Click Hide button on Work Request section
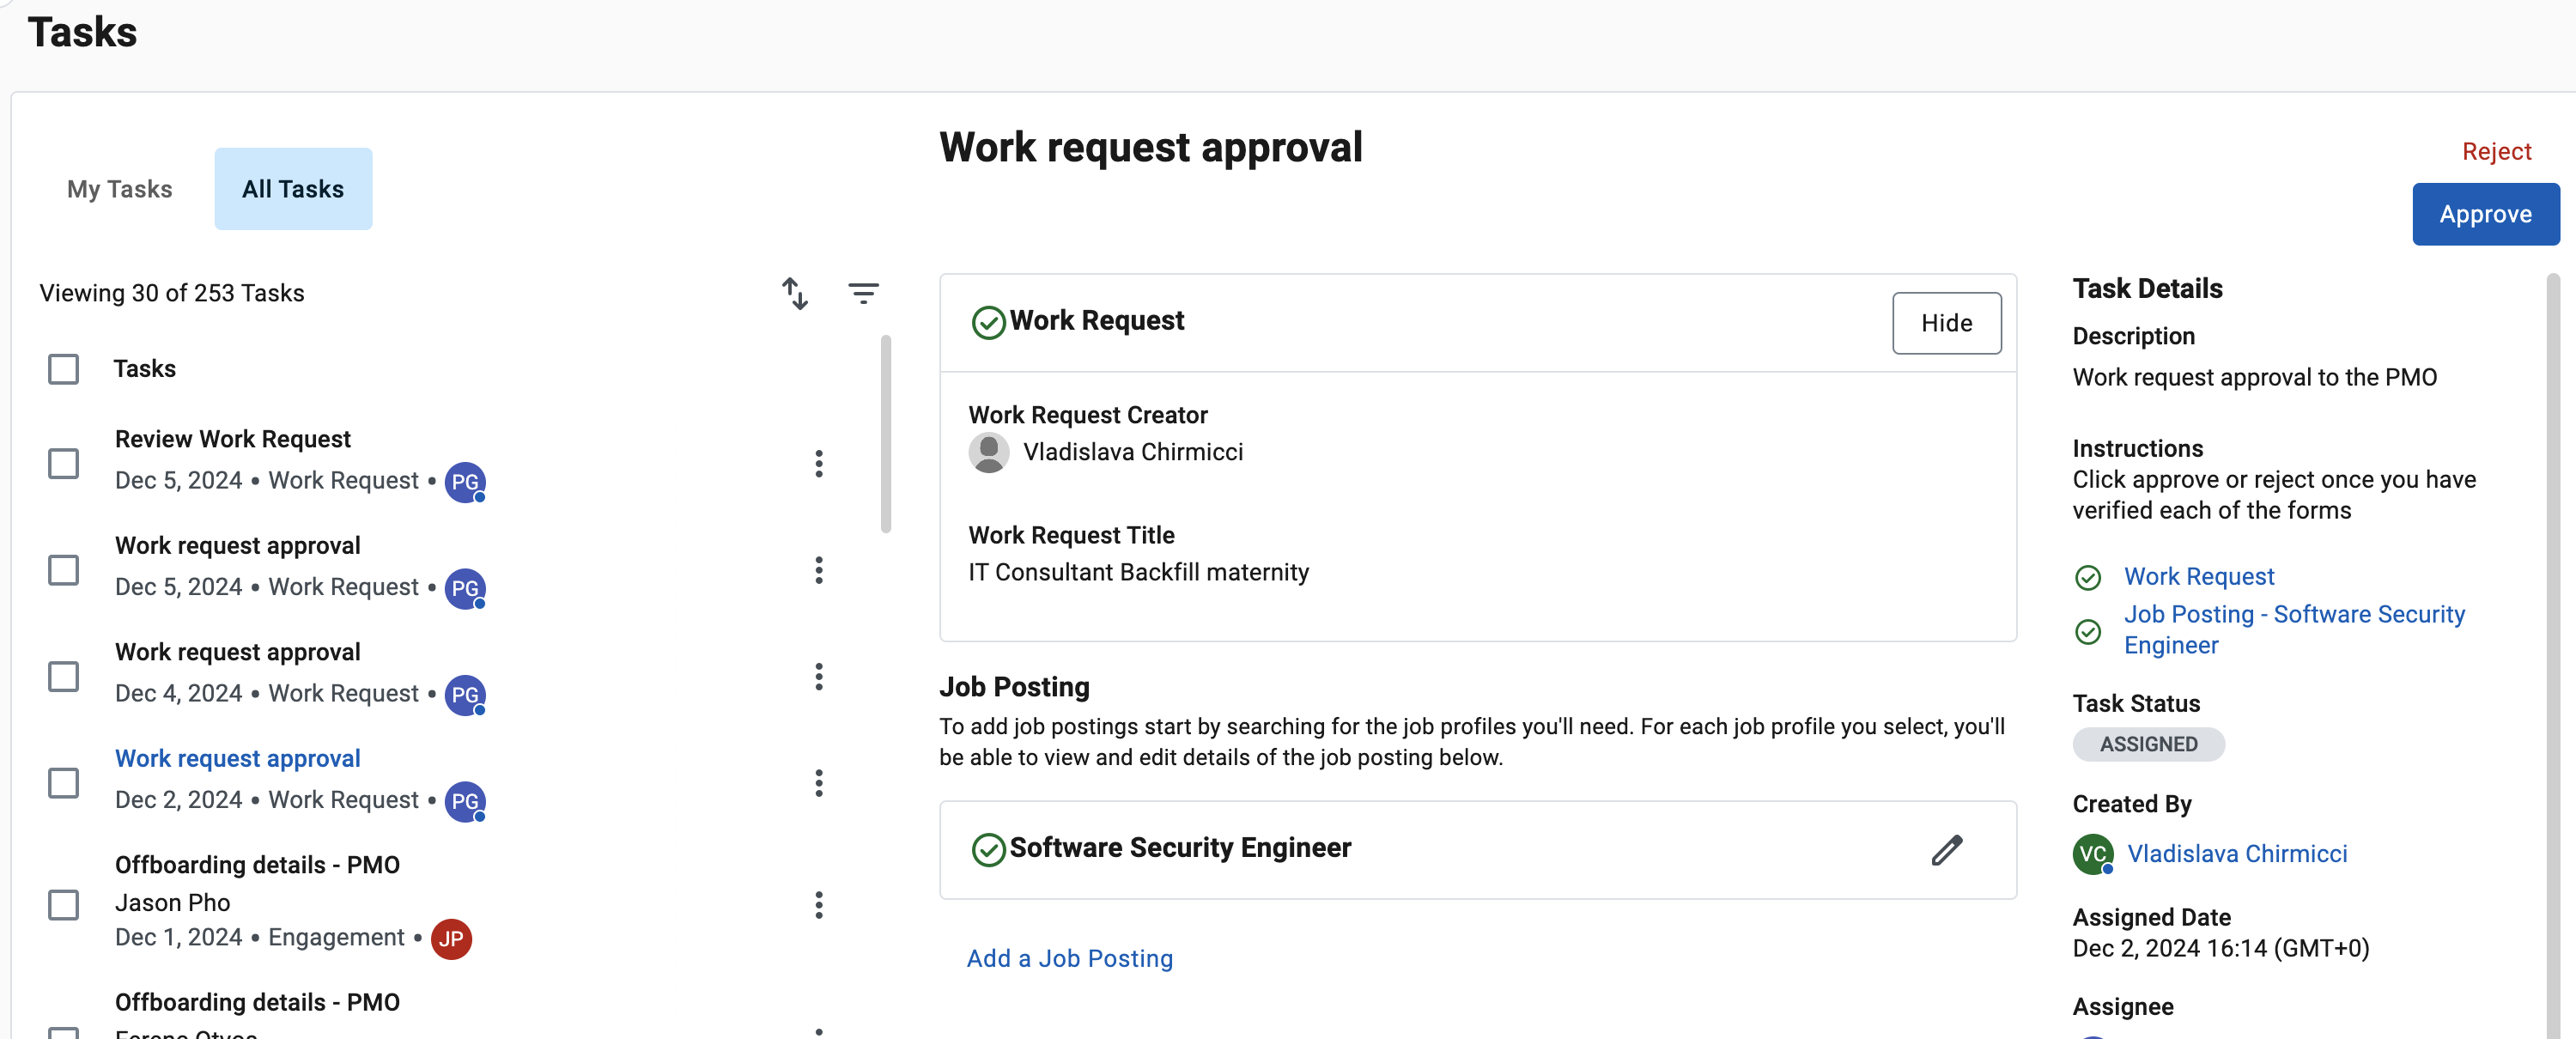The width and height of the screenshot is (2576, 1039). [x=1948, y=322]
